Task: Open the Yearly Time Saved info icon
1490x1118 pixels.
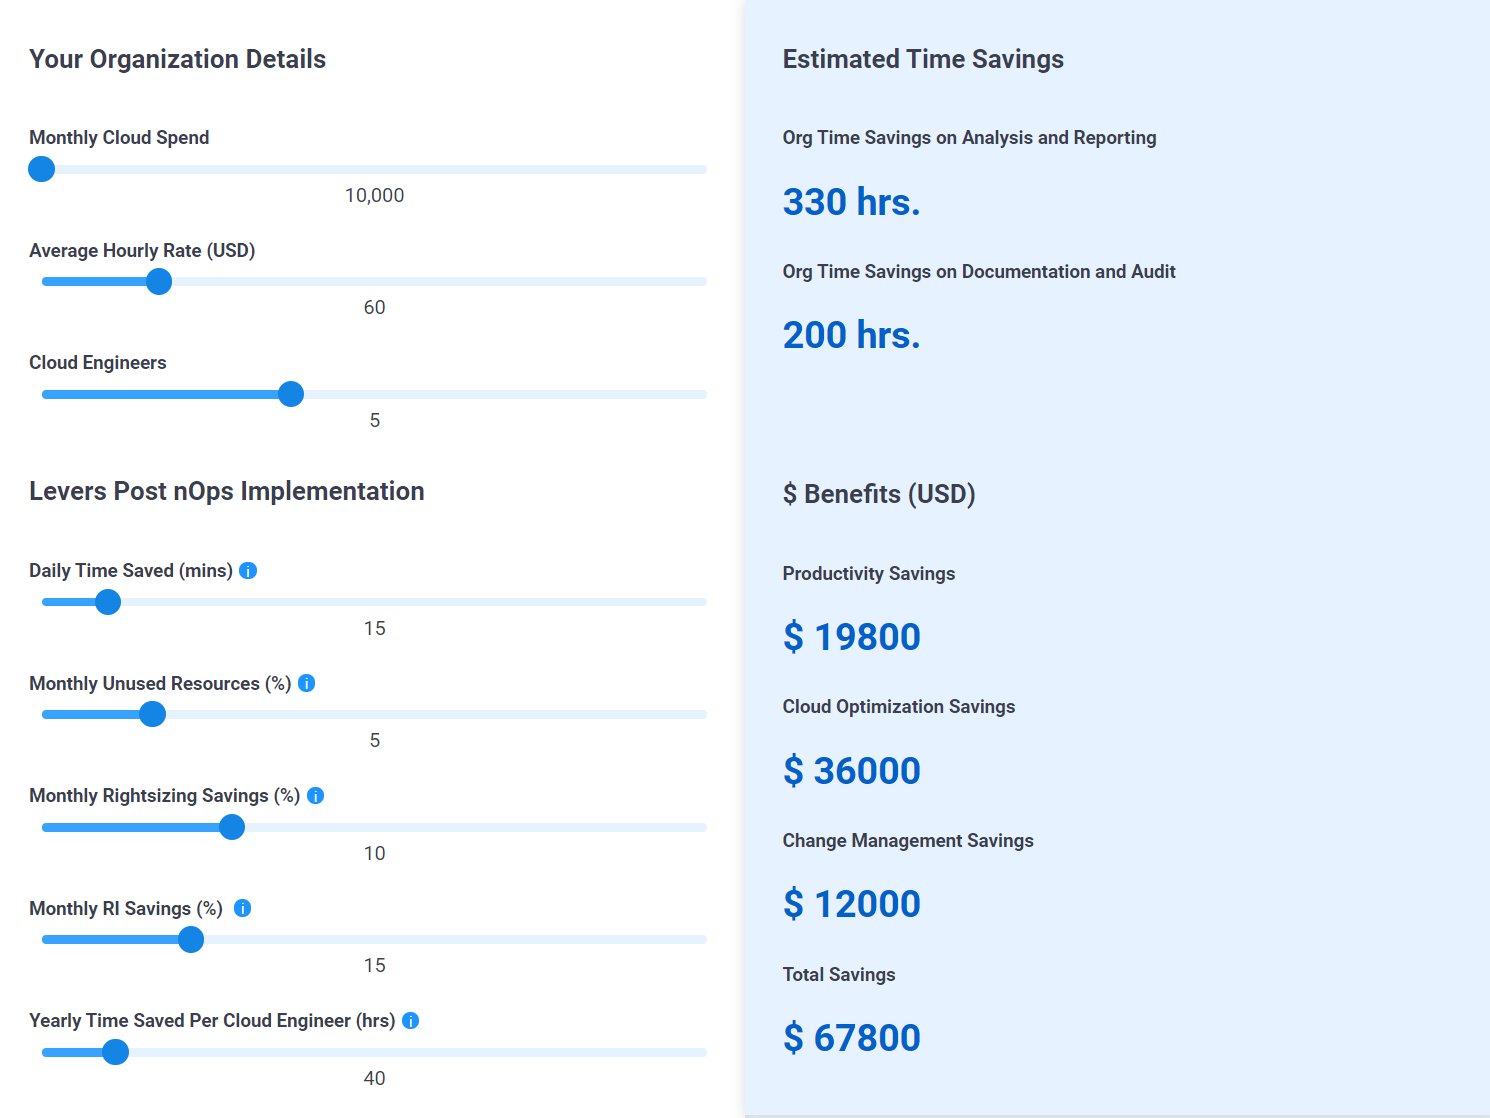Action: [x=411, y=1021]
